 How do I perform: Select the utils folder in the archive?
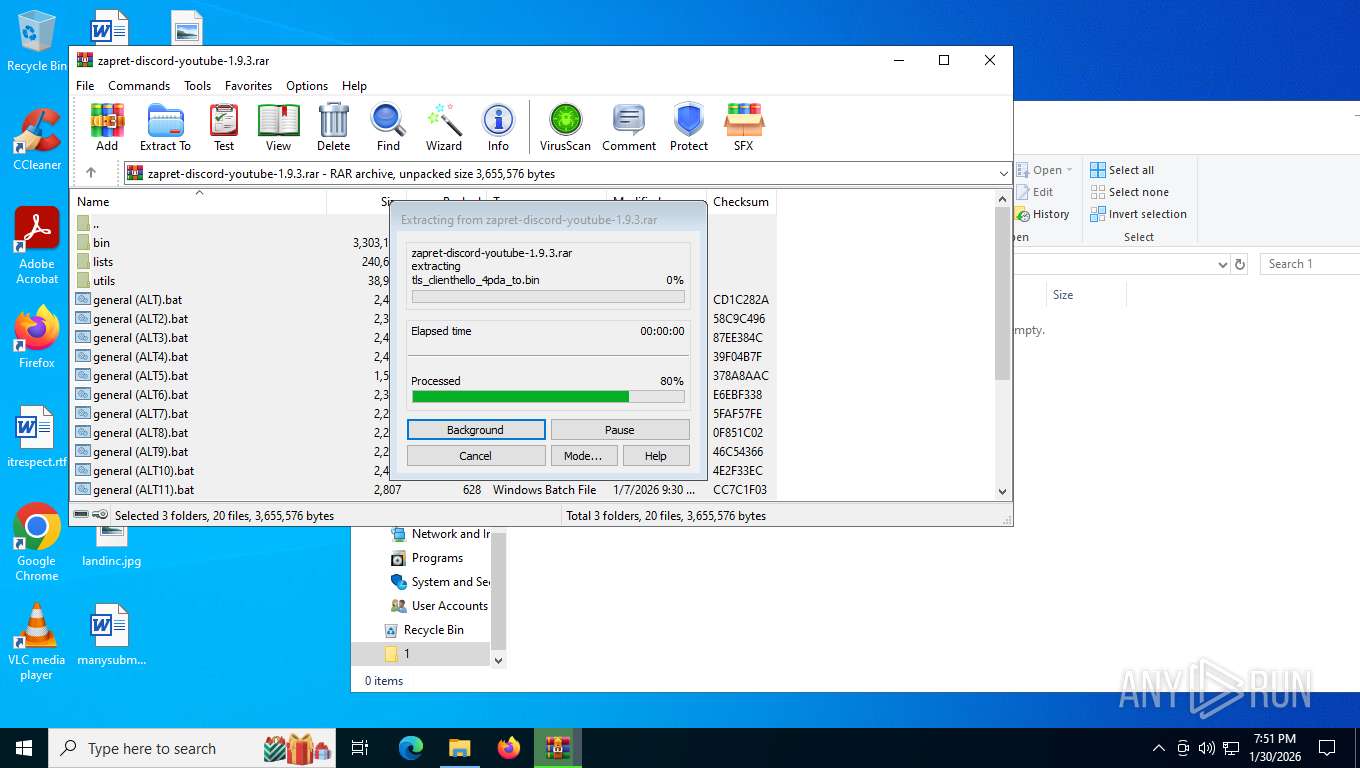coord(104,281)
